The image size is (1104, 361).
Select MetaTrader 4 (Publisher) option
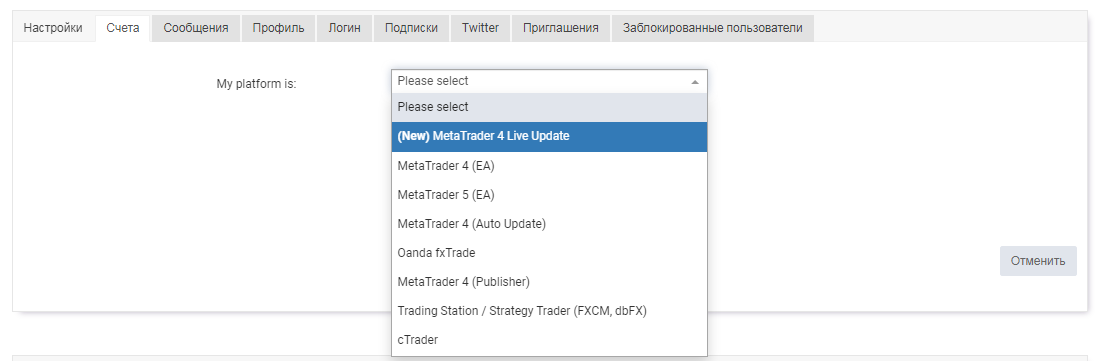[x=549, y=281]
